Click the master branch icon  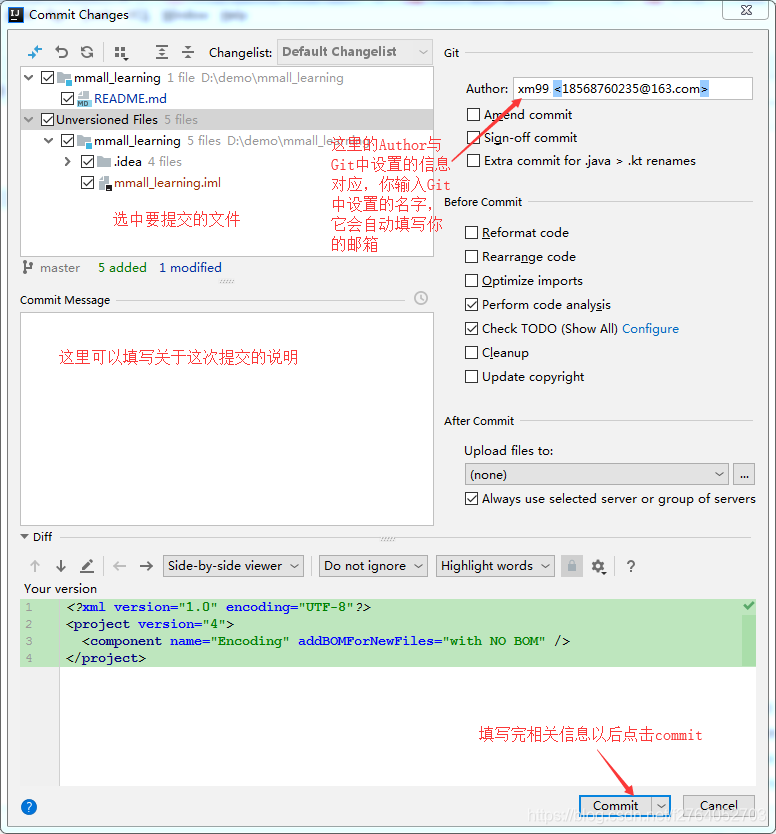tap(27, 268)
